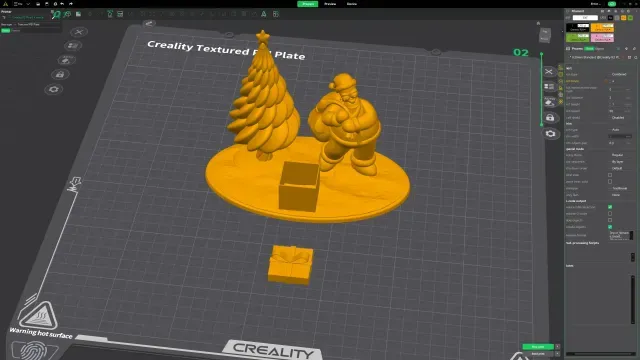Click the first save icon in title bar

click(38, 4)
